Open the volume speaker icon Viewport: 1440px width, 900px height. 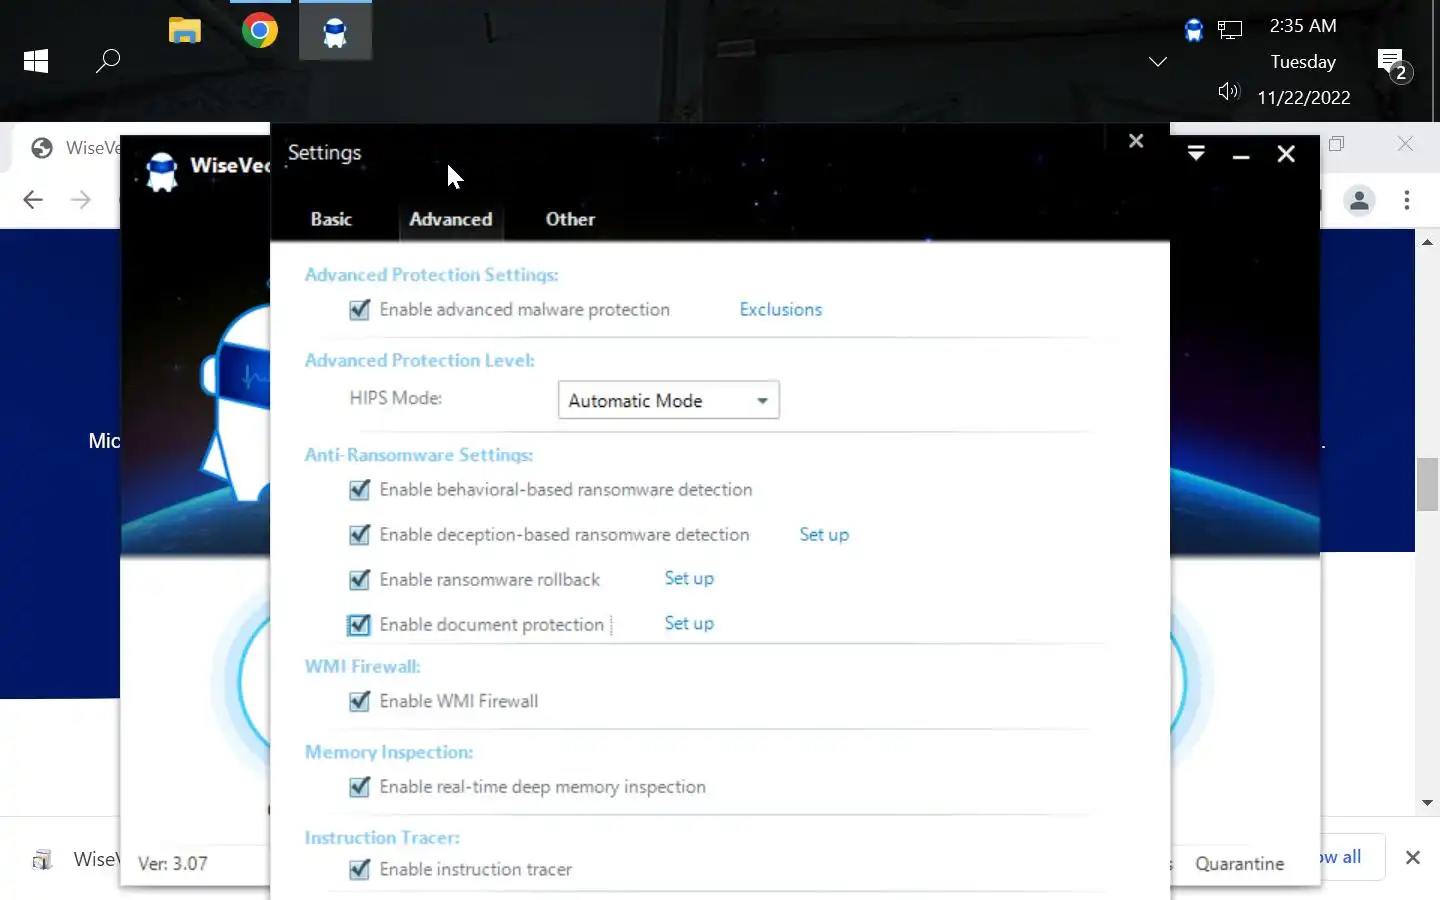coord(1229,92)
